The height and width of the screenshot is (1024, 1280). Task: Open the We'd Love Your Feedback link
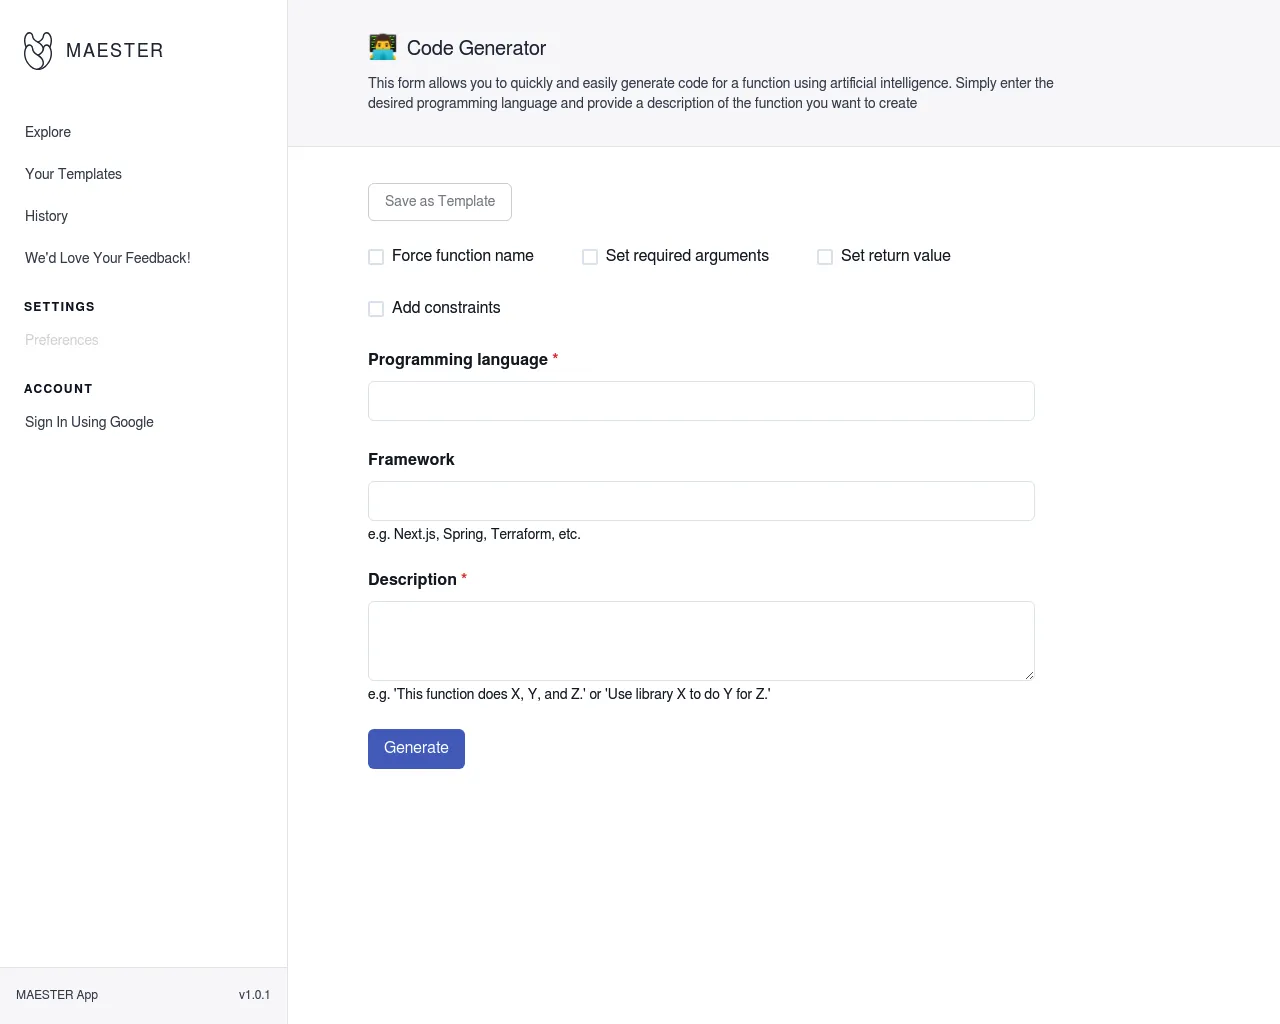point(107,258)
